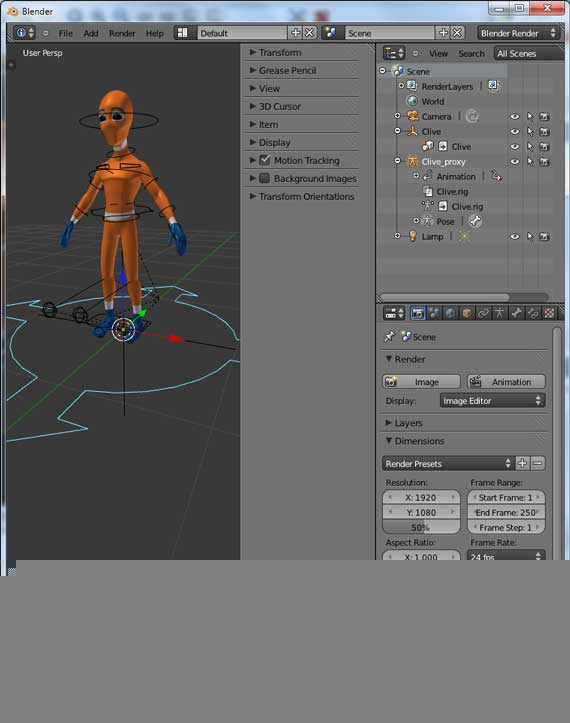The width and height of the screenshot is (570, 723).
Task: Select the World properties tab icon
Action: point(451,314)
